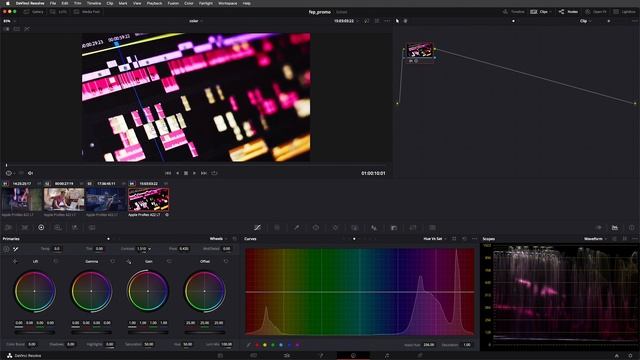Play the clip forward

pyautogui.click(x=194, y=173)
